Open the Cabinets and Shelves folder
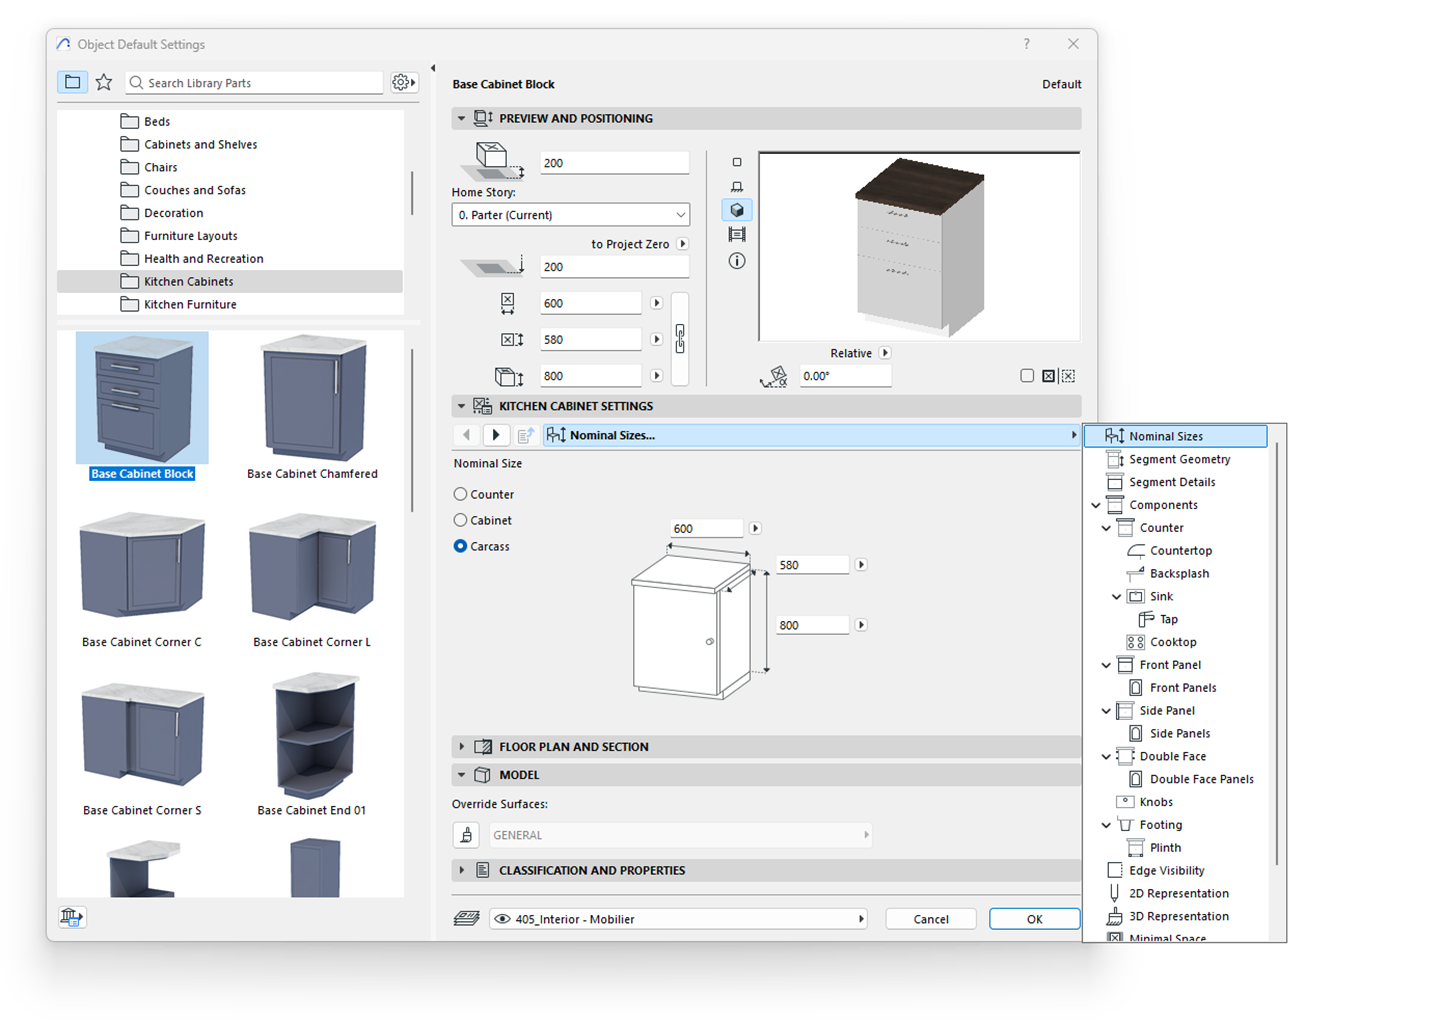This screenshot has width=1441, height=1020. click(x=200, y=144)
